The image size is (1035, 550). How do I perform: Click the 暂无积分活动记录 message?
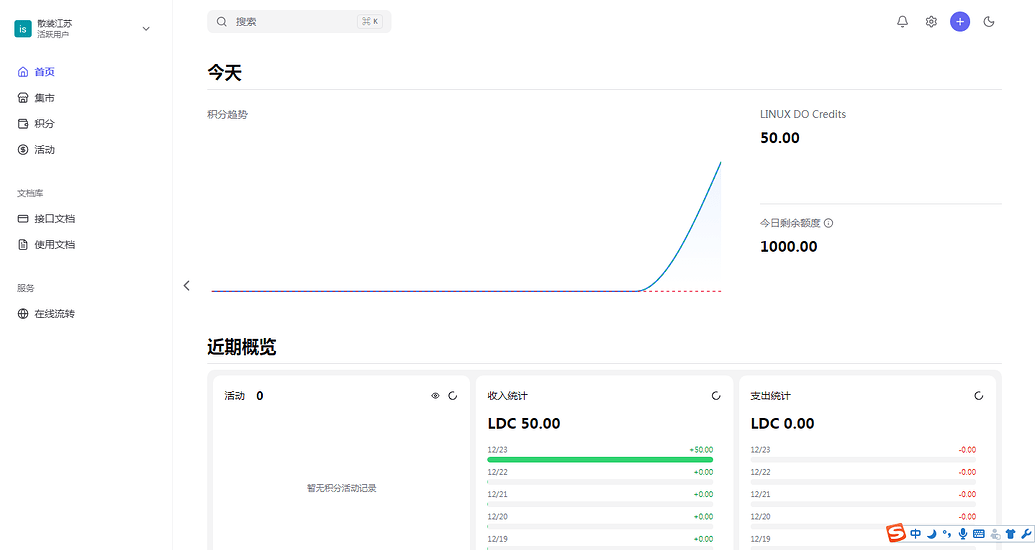[341, 488]
